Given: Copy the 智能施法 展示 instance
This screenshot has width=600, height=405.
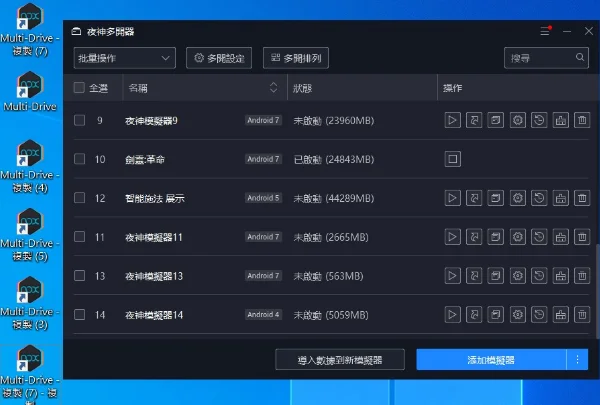Looking at the screenshot, I should [496, 198].
